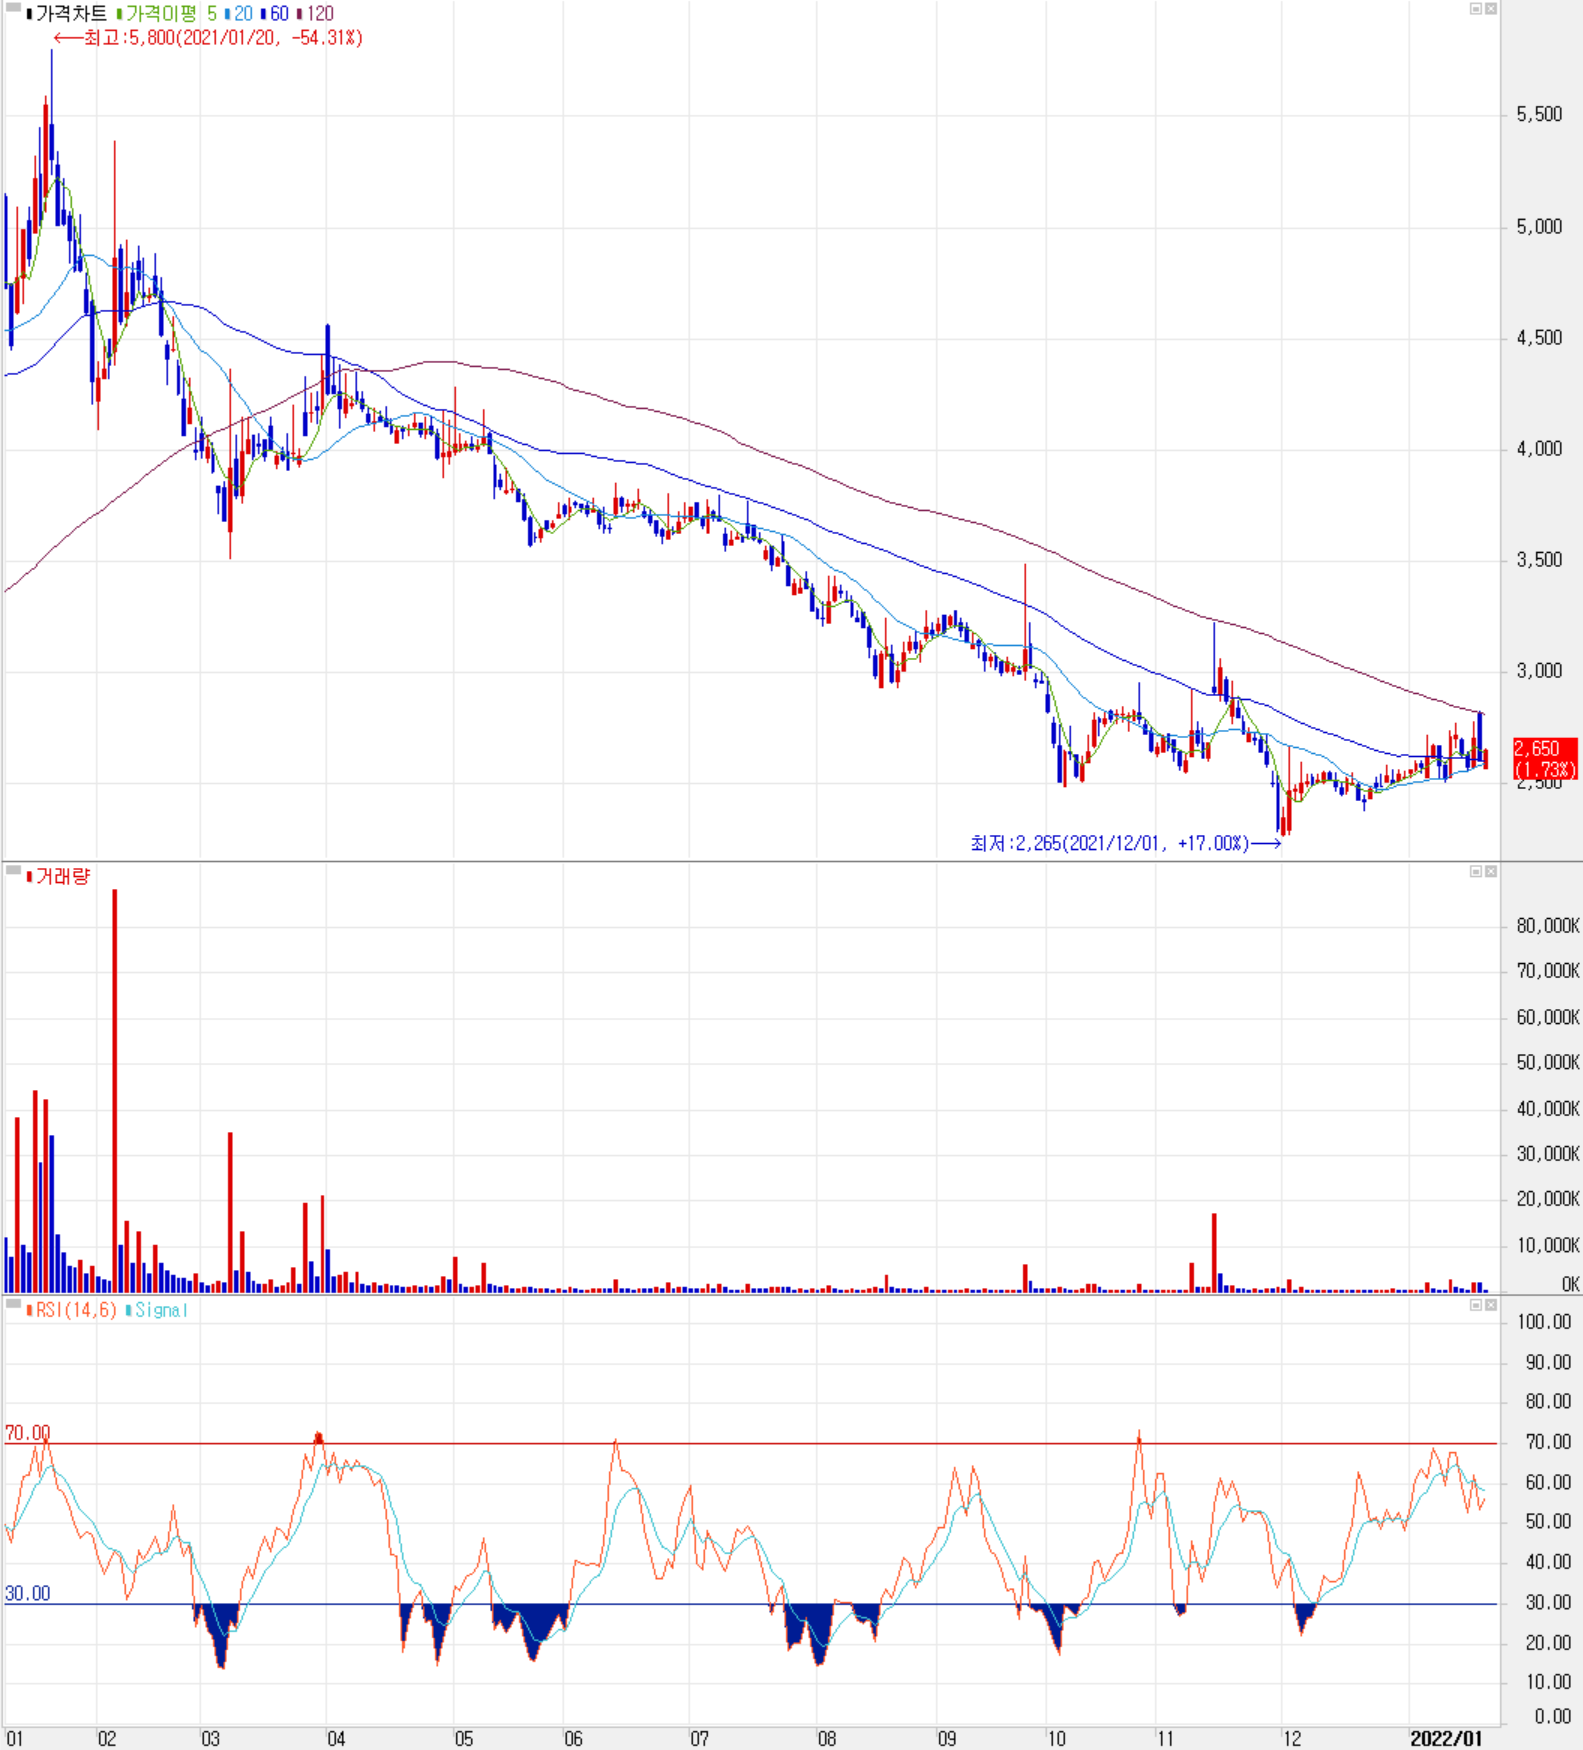Click the 02 month label on the time axis
1583x1750 pixels.
coord(107,1739)
